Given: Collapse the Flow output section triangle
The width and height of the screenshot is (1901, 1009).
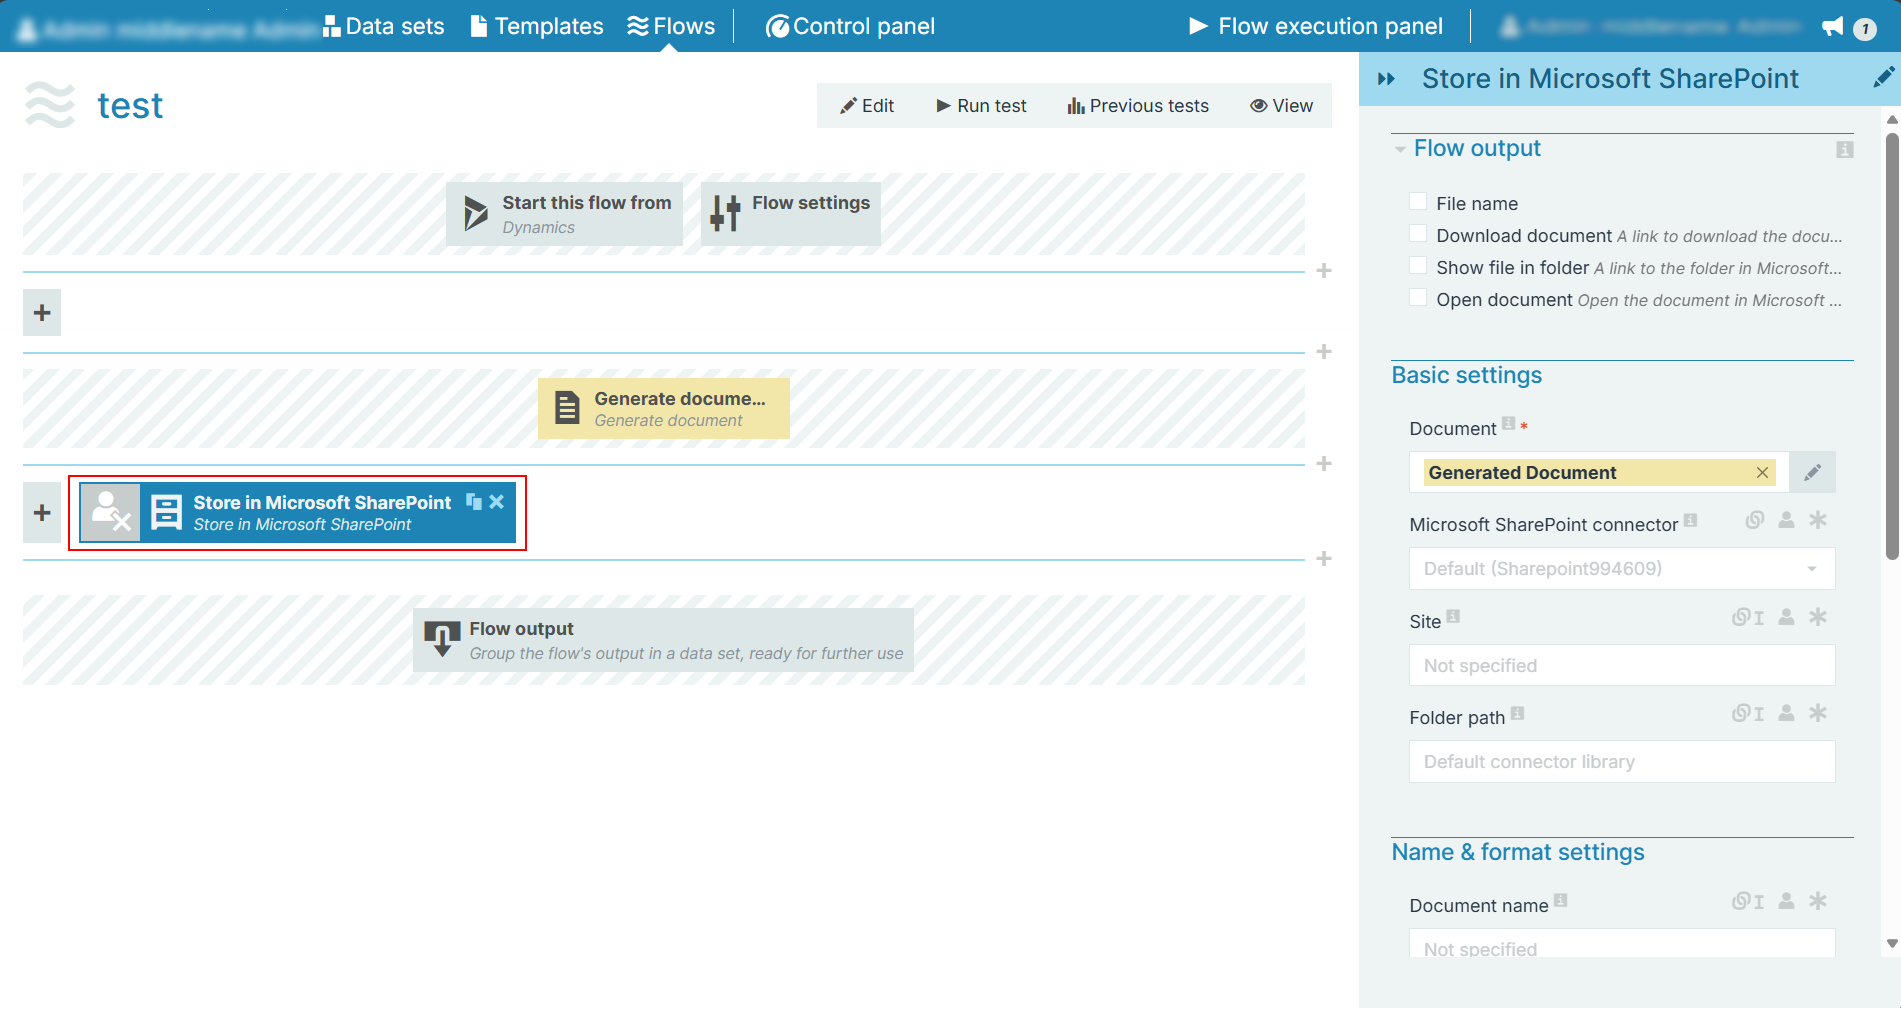Looking at the screenshot, I should (1400, 150).
